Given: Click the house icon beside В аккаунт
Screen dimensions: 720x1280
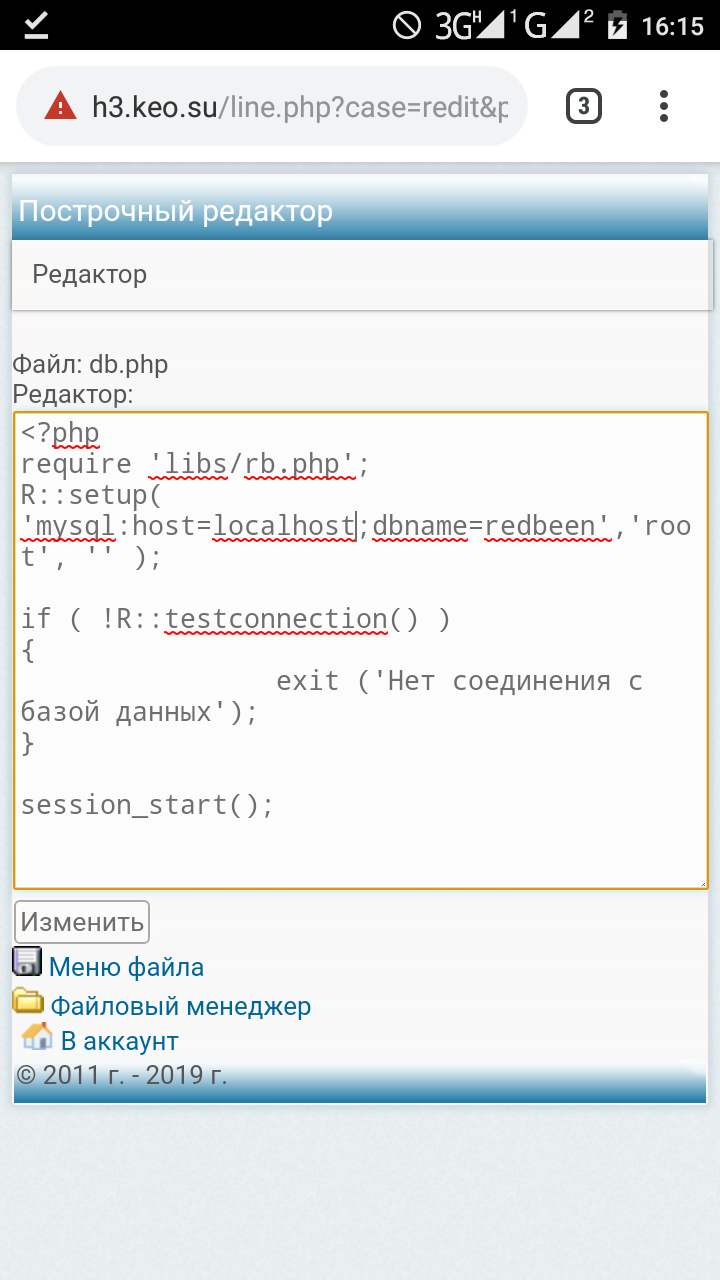Looking at the screenshot, I should (37, 1037).
